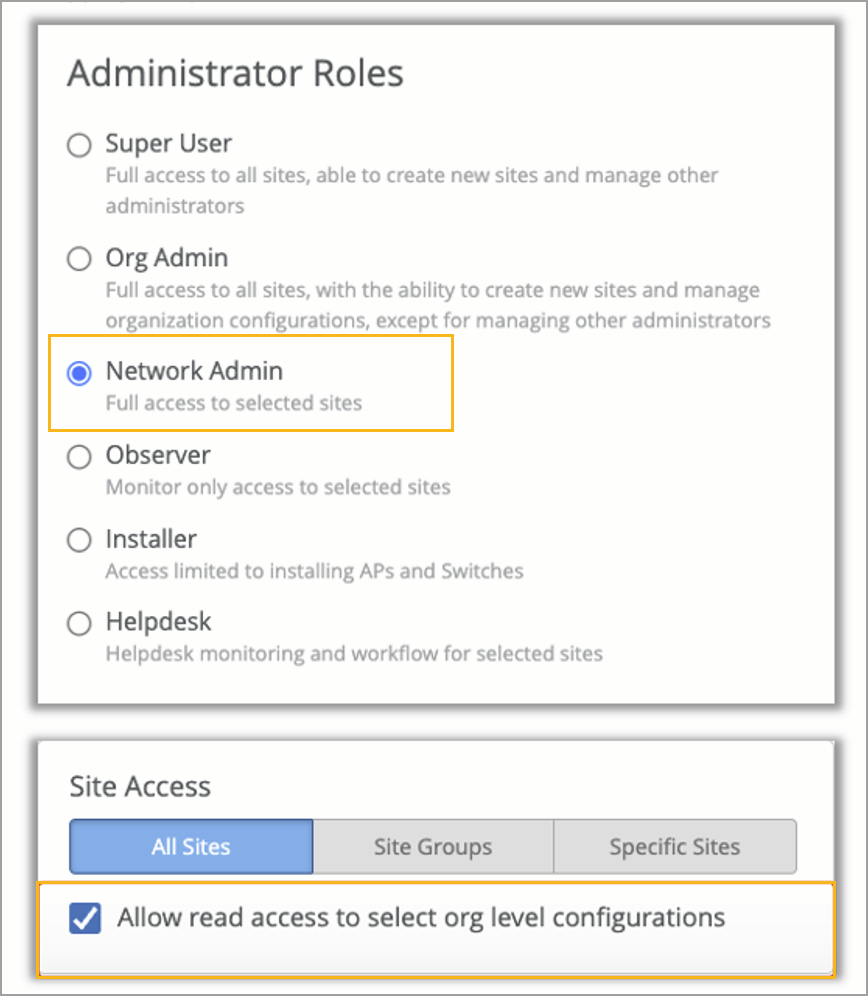868x996 pixels.
Task: Switch to the All Sites tab
Action: point(191,847)
